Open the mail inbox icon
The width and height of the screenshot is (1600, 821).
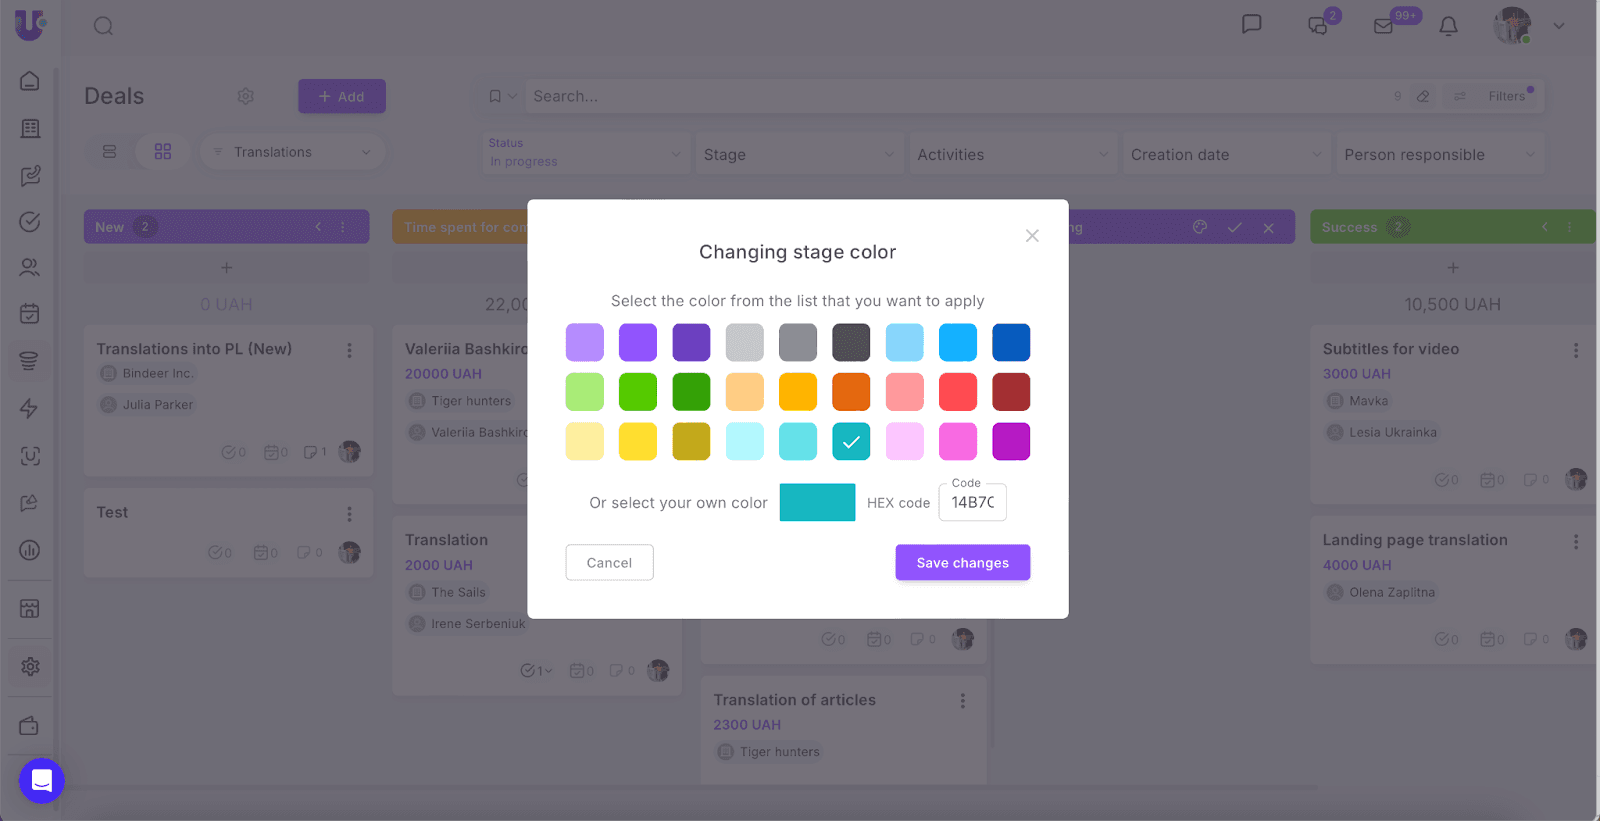tap(1384, 26)
